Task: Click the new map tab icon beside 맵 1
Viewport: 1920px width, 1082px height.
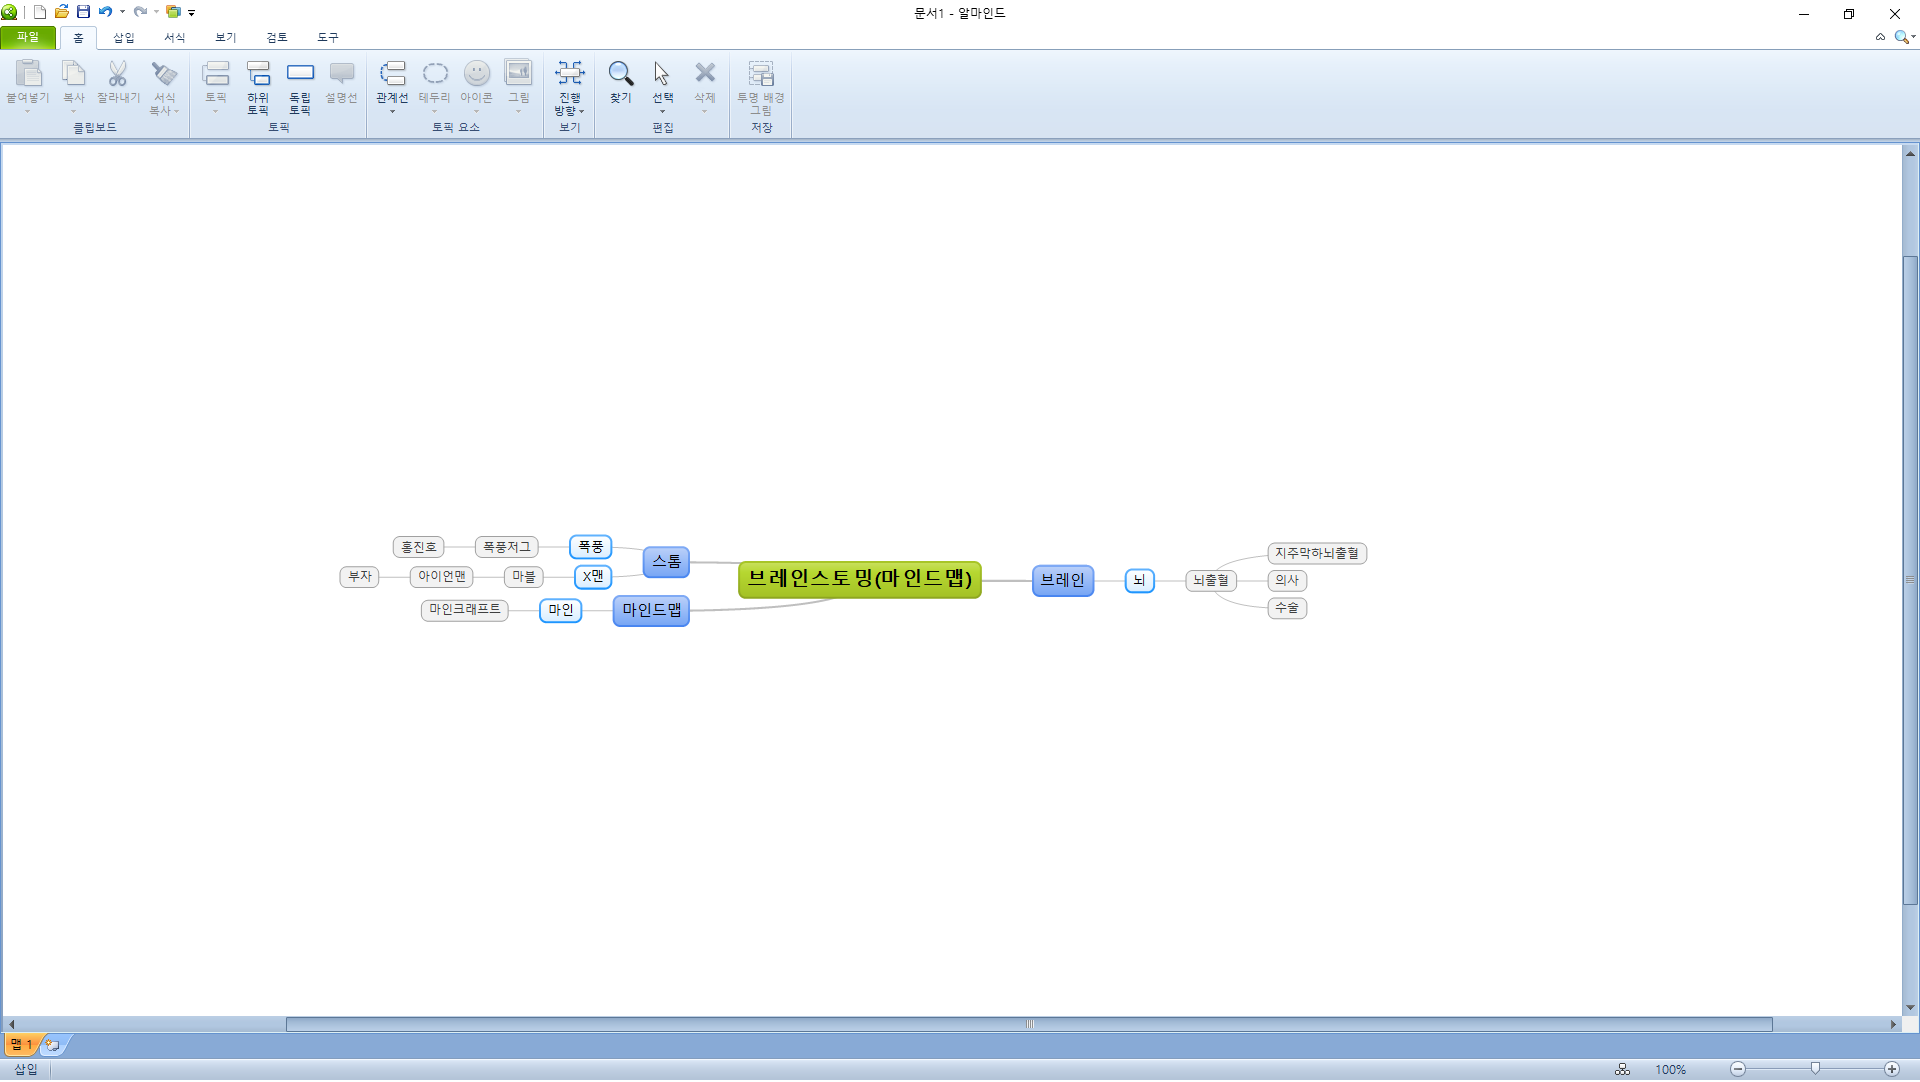Action: pyautogui.click(x=53, y=1046)
